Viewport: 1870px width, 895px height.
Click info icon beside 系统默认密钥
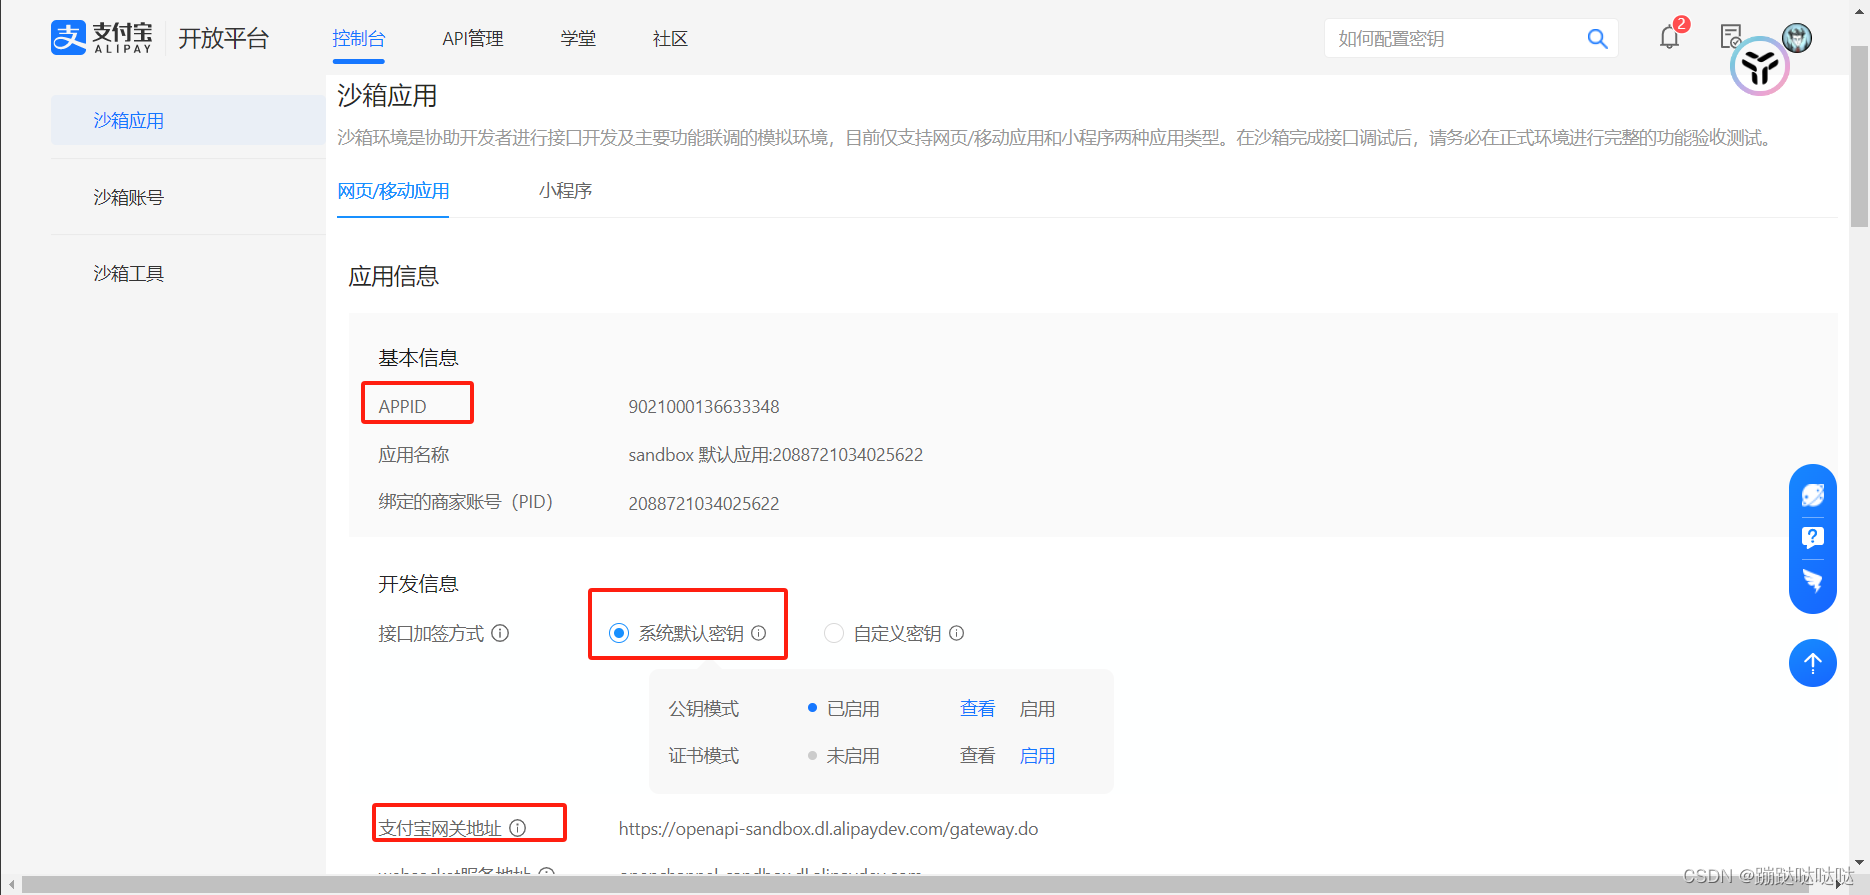pyautogui.click(x=758, y=633)
